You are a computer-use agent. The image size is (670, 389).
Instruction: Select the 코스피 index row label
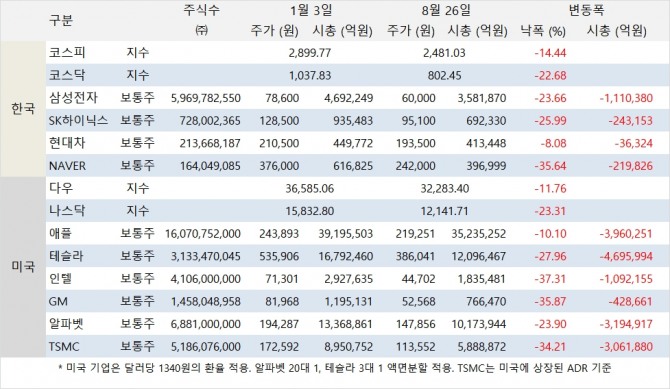pos(67,53)
